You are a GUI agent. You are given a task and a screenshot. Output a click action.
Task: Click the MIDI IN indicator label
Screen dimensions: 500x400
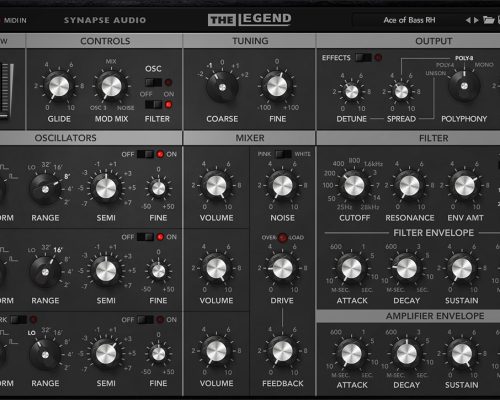[15, 21]
